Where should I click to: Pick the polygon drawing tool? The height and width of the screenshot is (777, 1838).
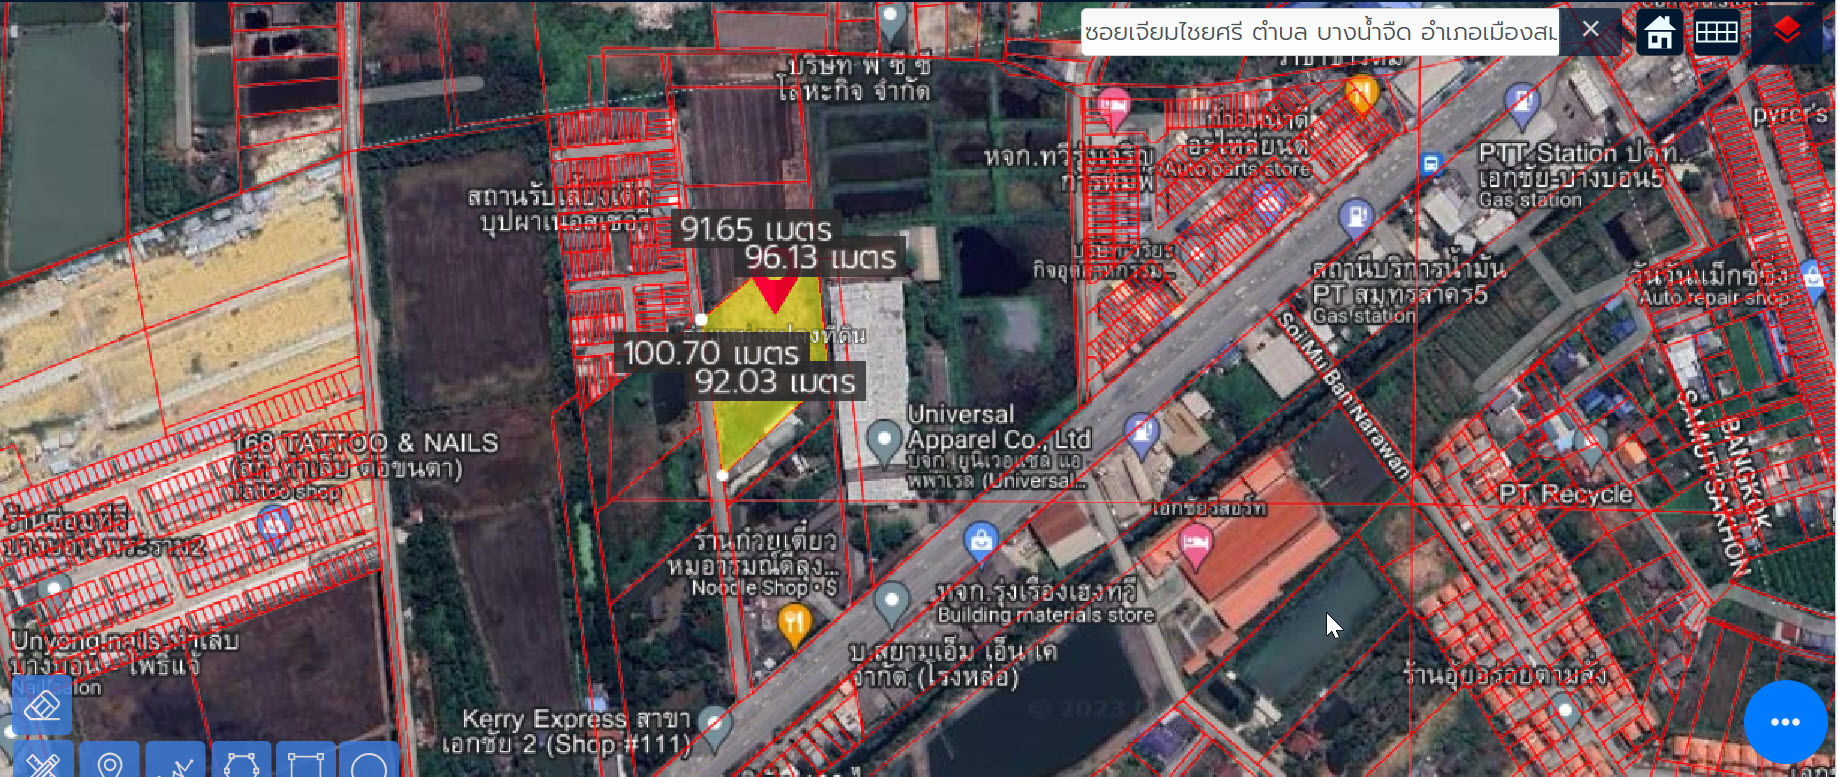pyautogui.click(x=241, y=762)
